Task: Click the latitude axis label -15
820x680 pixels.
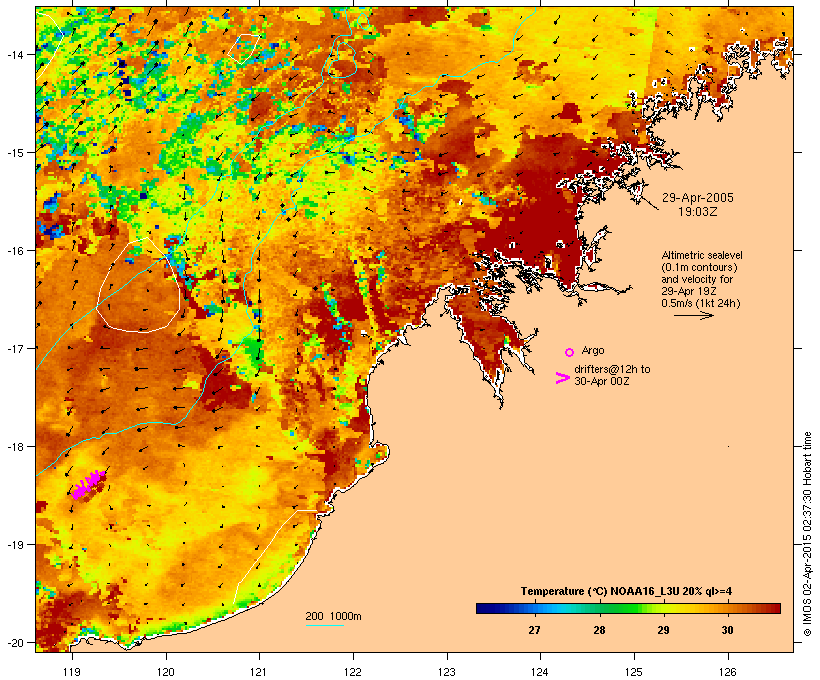Action: coord(14,152)
